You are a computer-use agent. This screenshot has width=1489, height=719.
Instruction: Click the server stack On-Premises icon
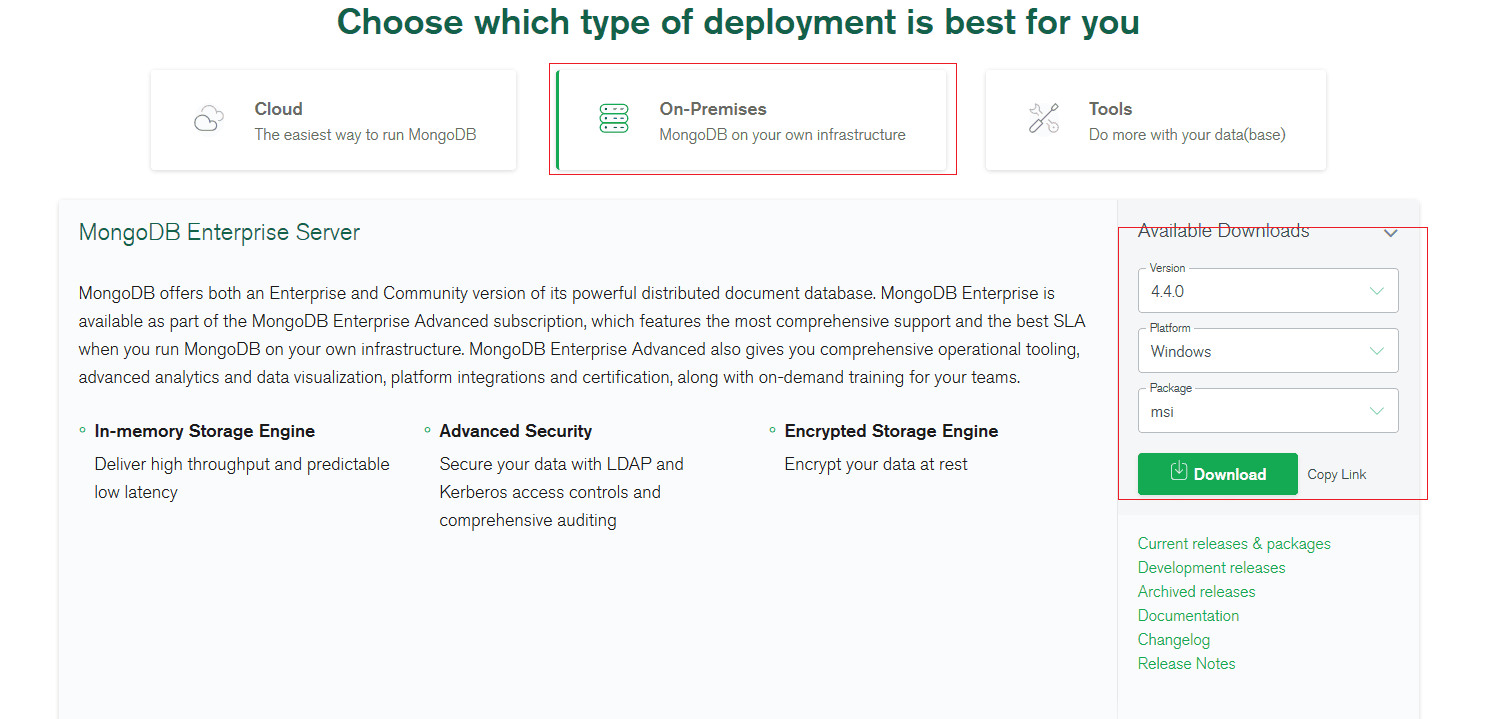(x=614, y=119)
